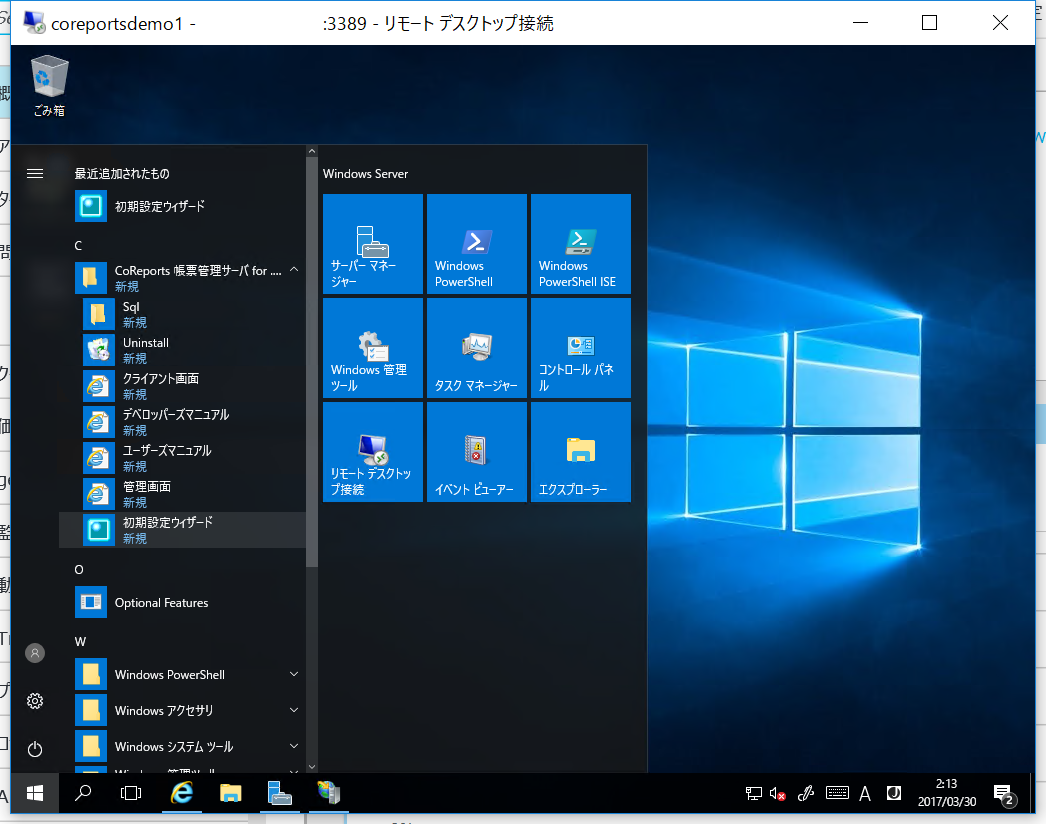Click the app list scrollbar up arrow

click(x=312, y=151)
